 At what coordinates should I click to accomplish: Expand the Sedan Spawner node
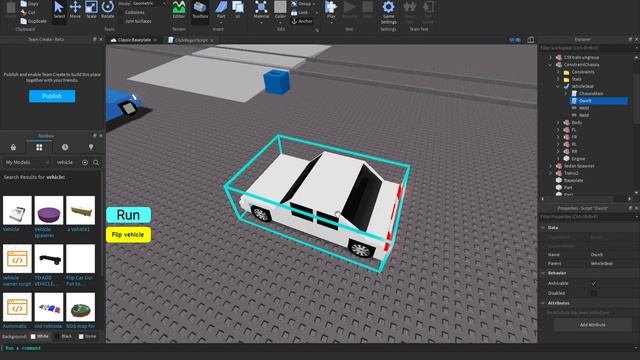click(x=550, y=166)
